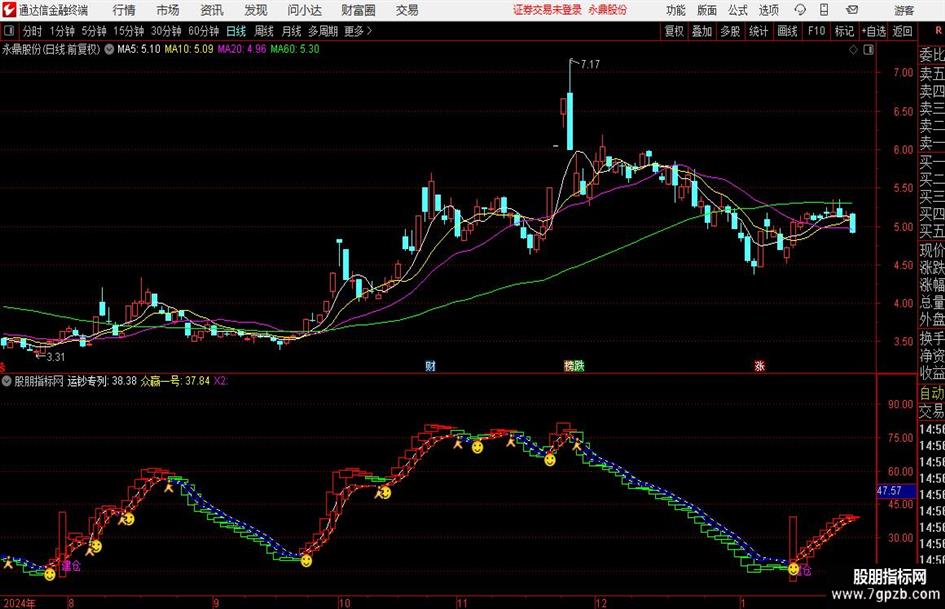
Task: Click the 财 marker under the main chart
Action: [430, 365]
